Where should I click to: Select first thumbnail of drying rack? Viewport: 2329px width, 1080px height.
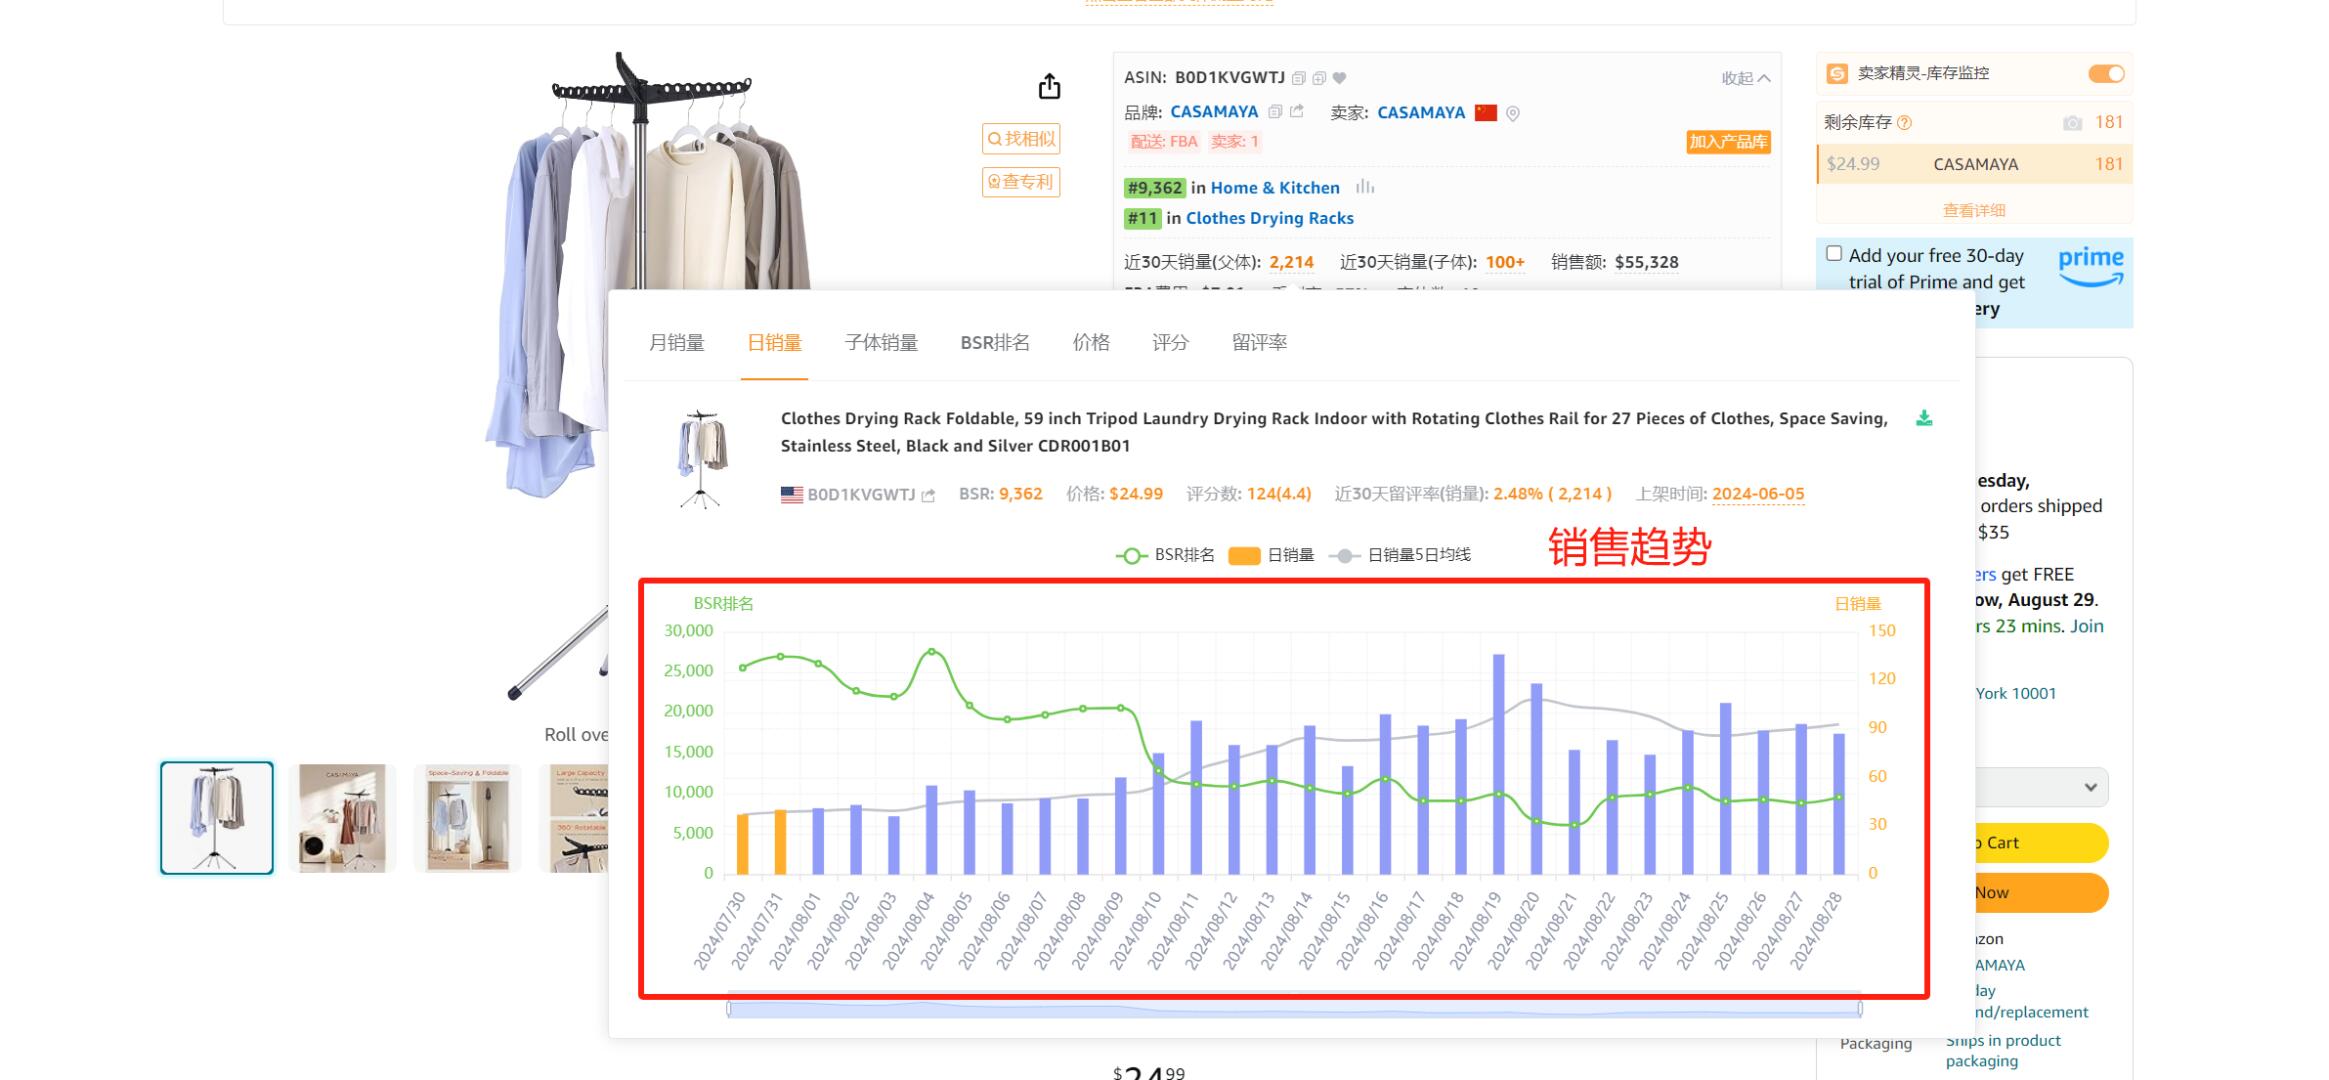[217, 818]
